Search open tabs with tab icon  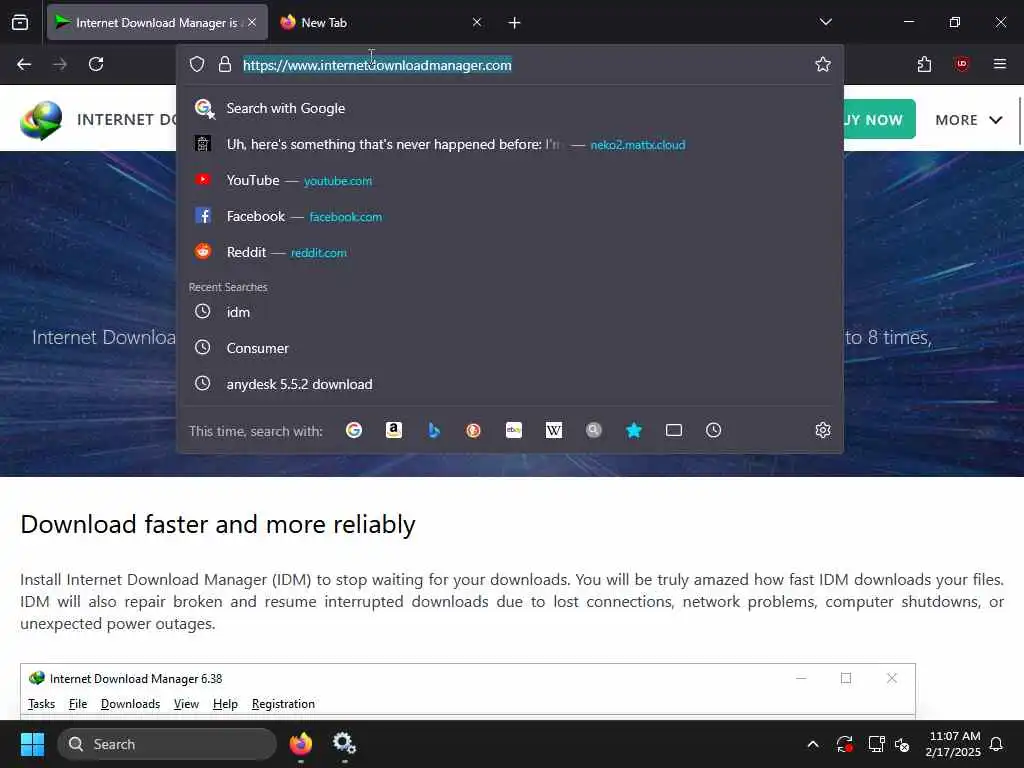point(674,430)
